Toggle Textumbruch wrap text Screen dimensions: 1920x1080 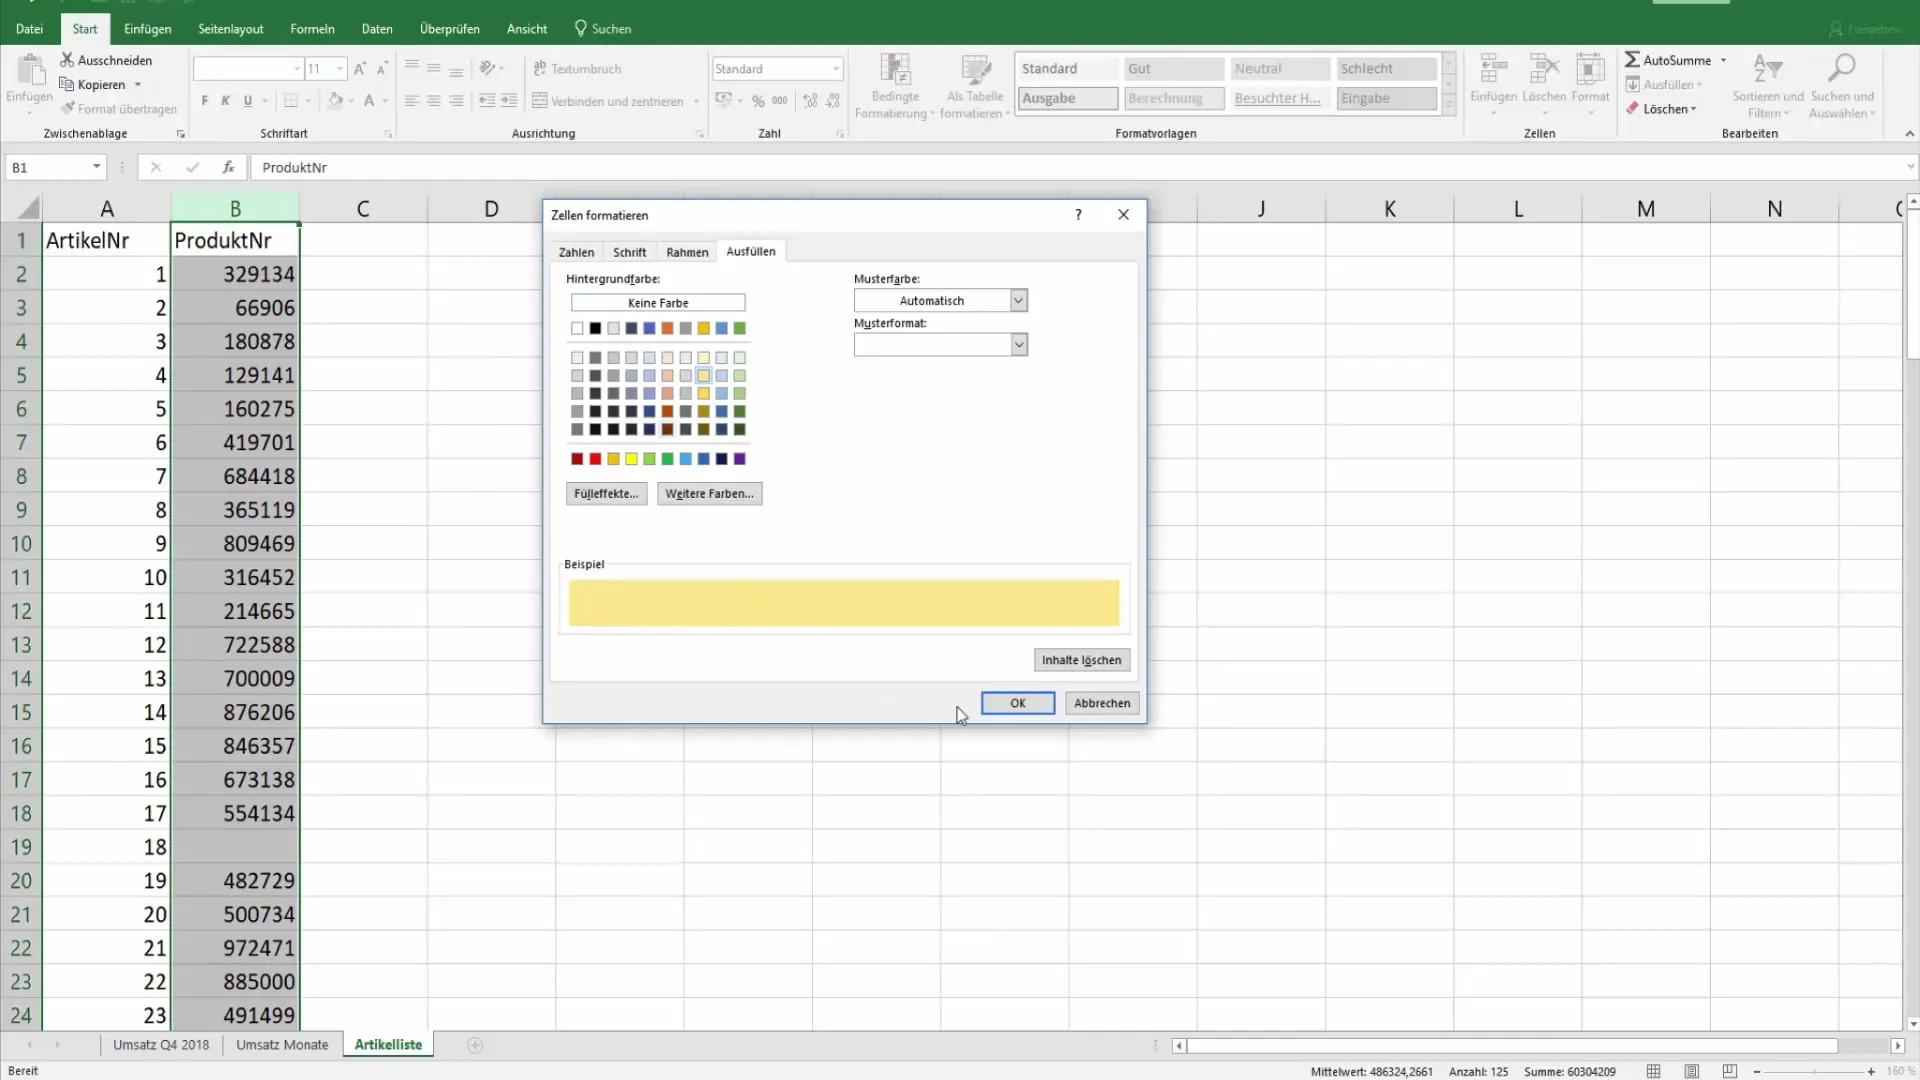(x=577, y=69)
